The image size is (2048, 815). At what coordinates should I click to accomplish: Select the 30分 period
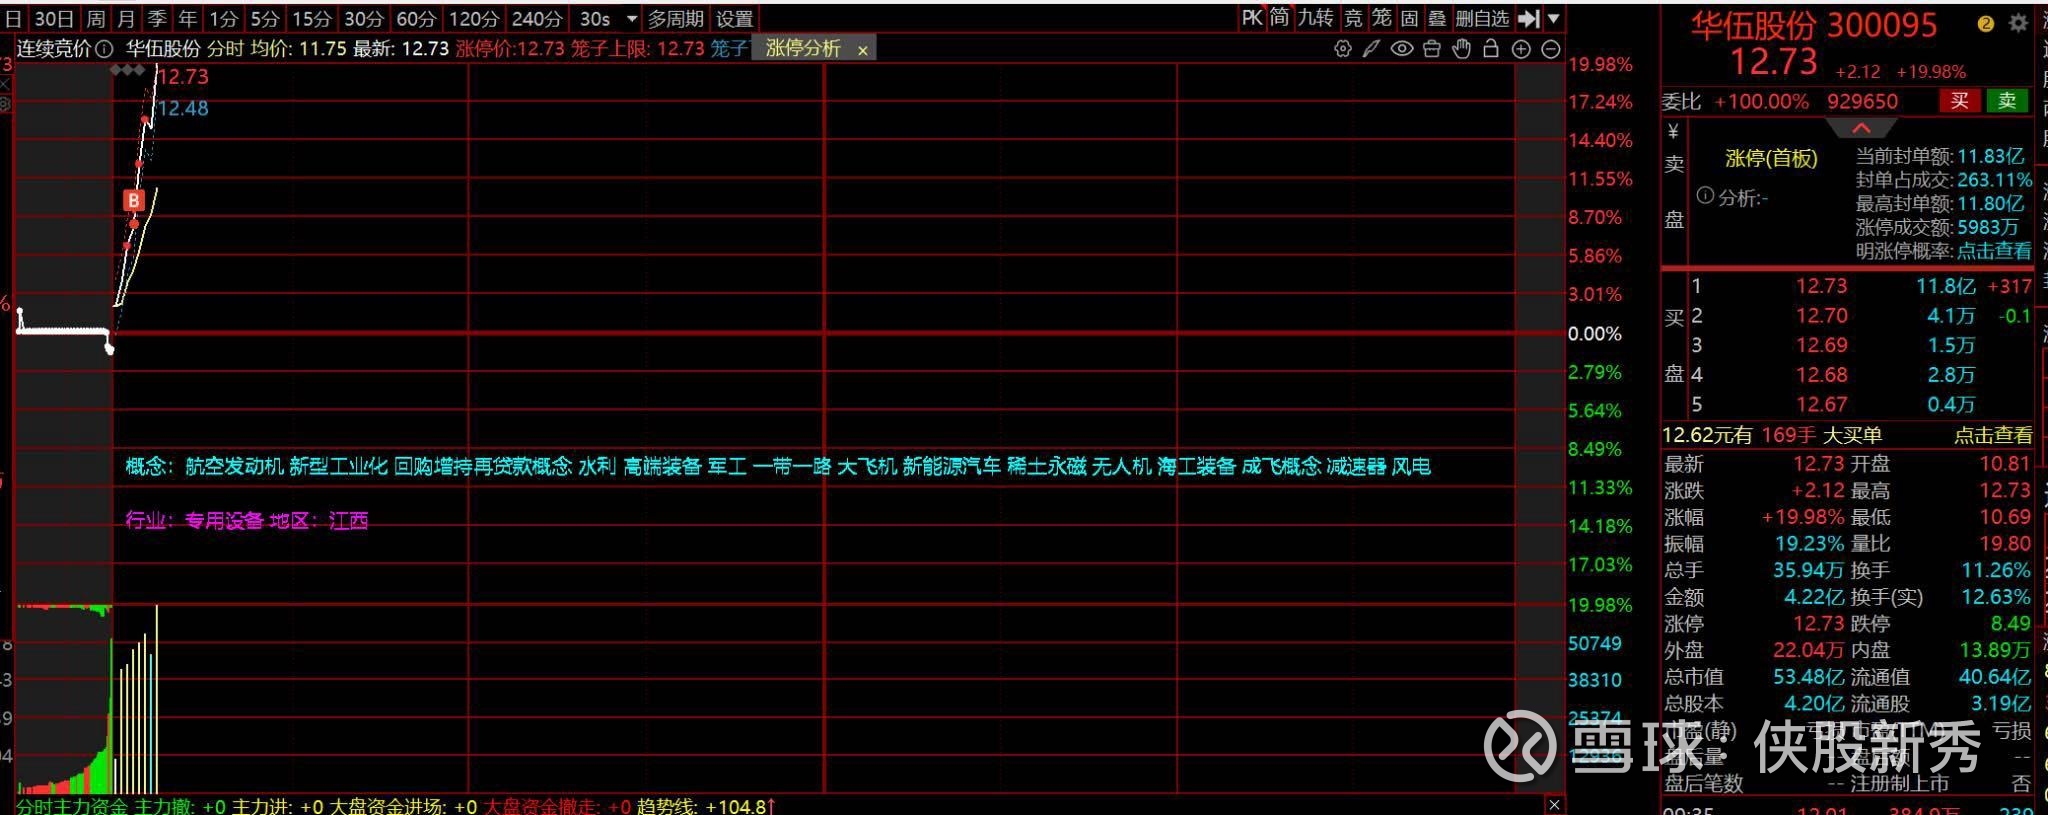tap(363, 19)
